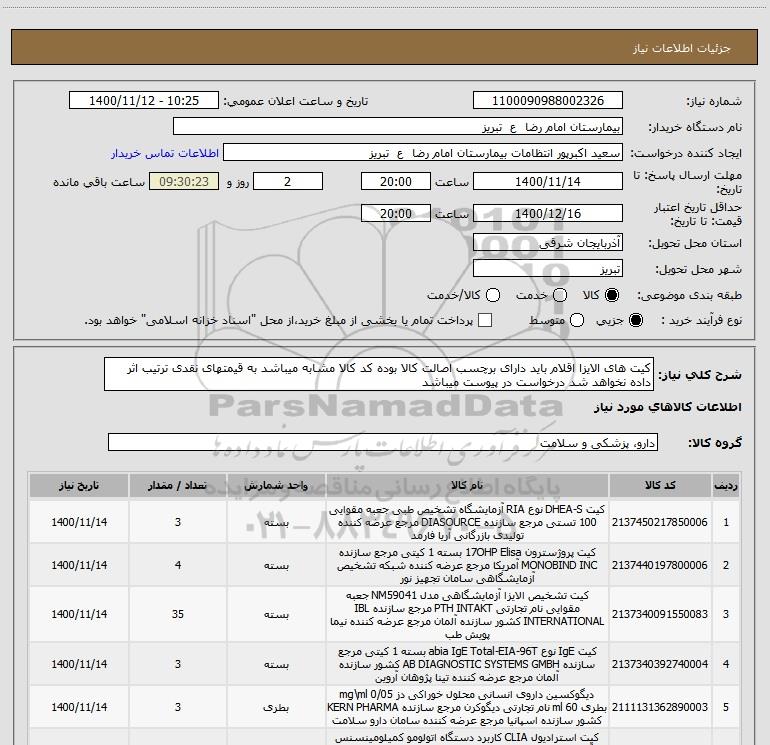Viewport: 770px width, 745px height.
Task: Tick the اسناد خزانه اسلامی payment checkbox
Action: click(485, 320)
